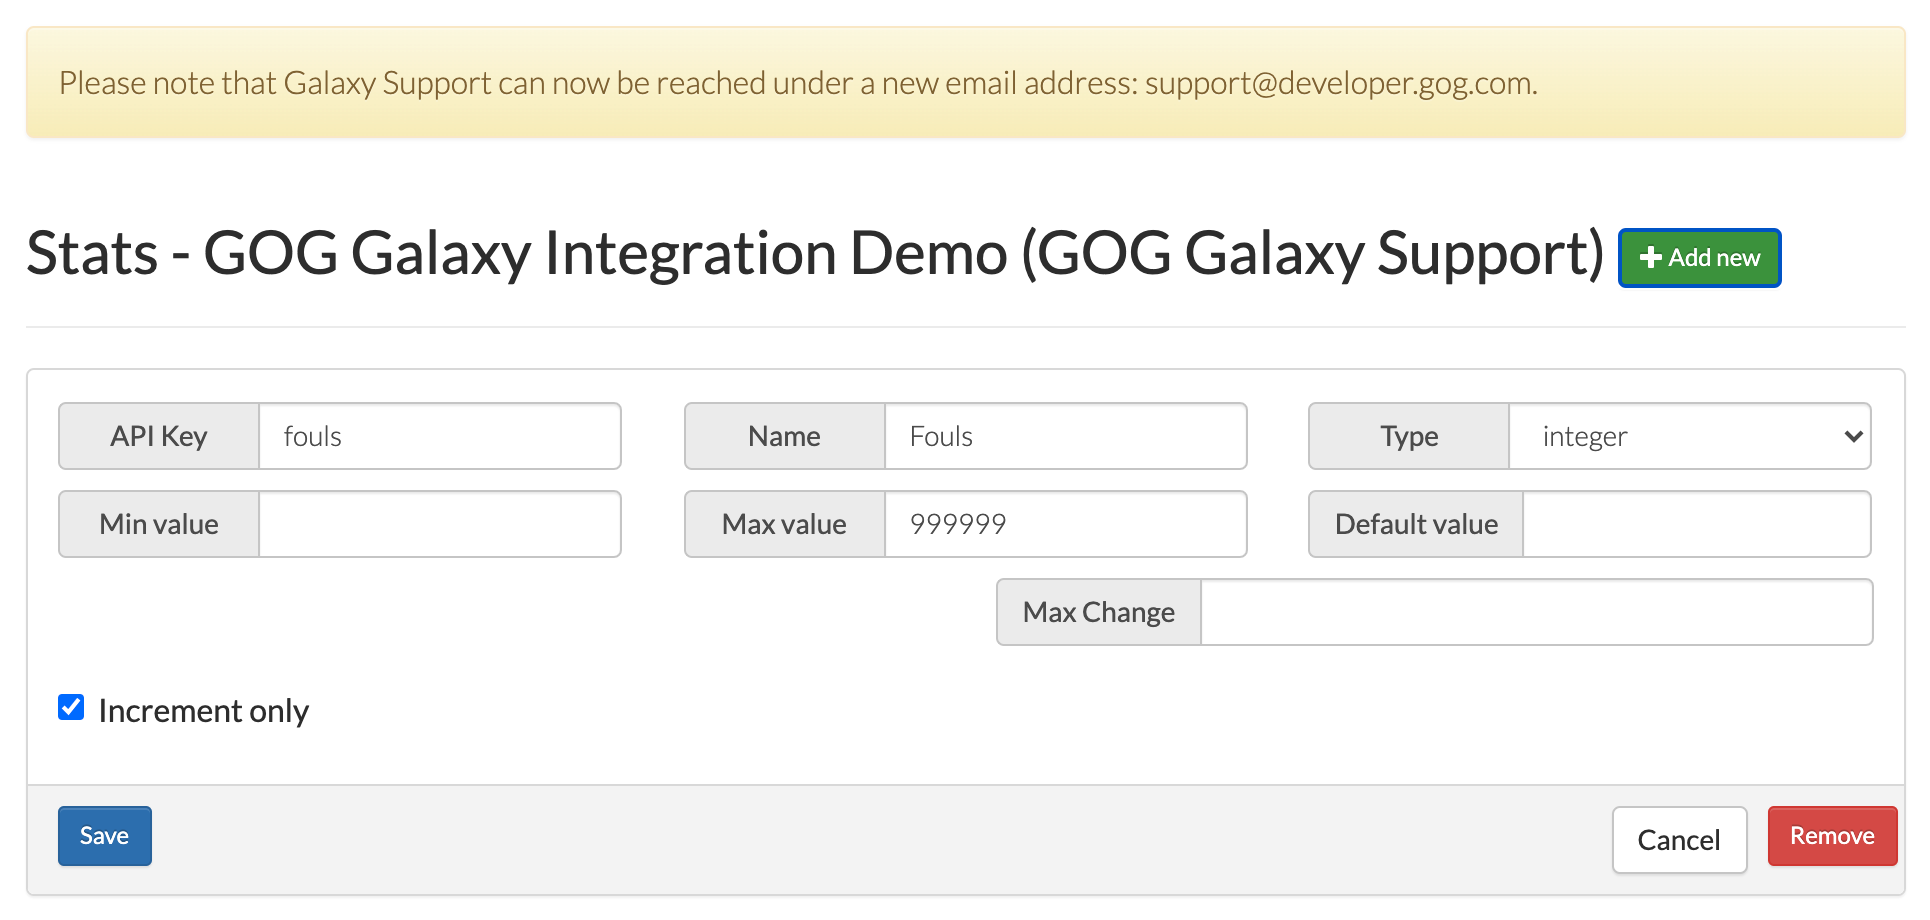Remove this stat with the red button
Screen dimensions: 1930x920
click(x=1831, y=836)
